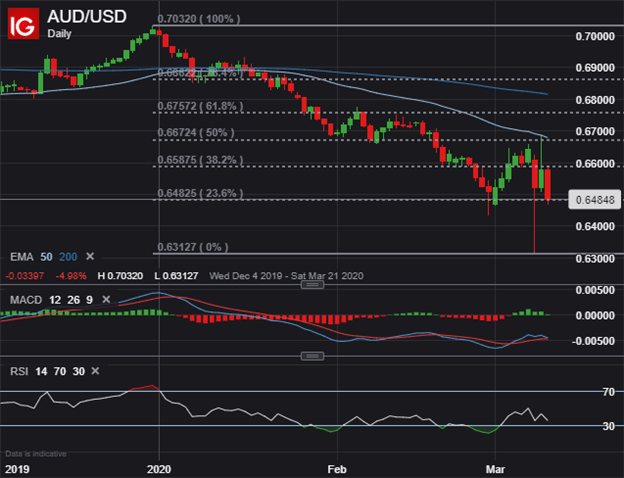Click the MACD -0.00500 axis label
The height and width of the screenshot is (478, 624).
point(593,341)
